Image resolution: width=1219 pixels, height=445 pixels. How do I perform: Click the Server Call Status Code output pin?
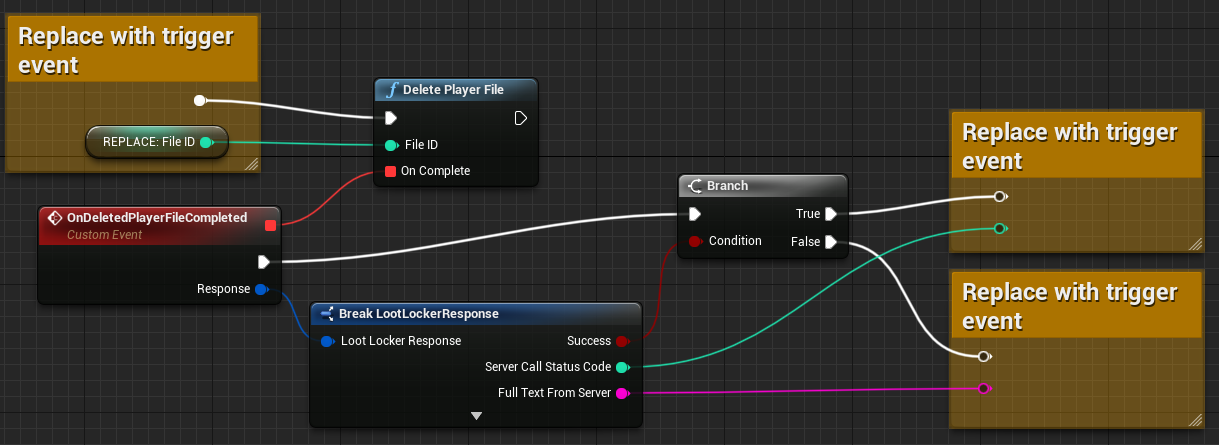[x=622, y=367]
